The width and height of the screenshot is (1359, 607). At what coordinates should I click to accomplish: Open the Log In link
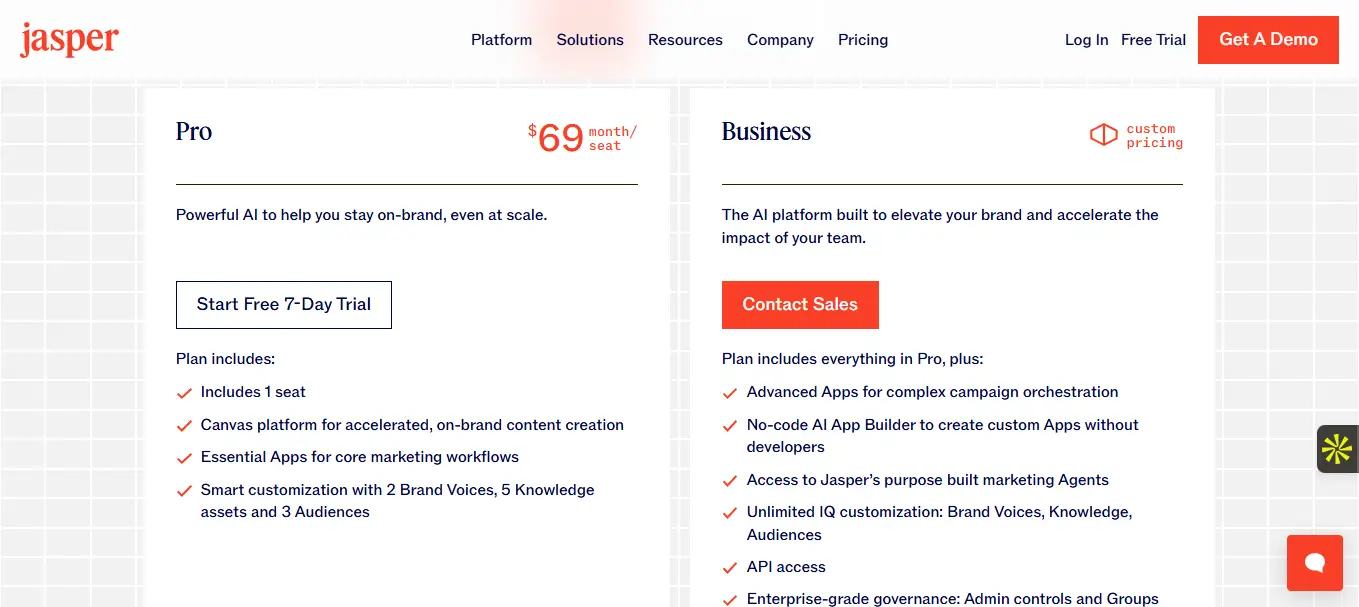point(1086,40)
